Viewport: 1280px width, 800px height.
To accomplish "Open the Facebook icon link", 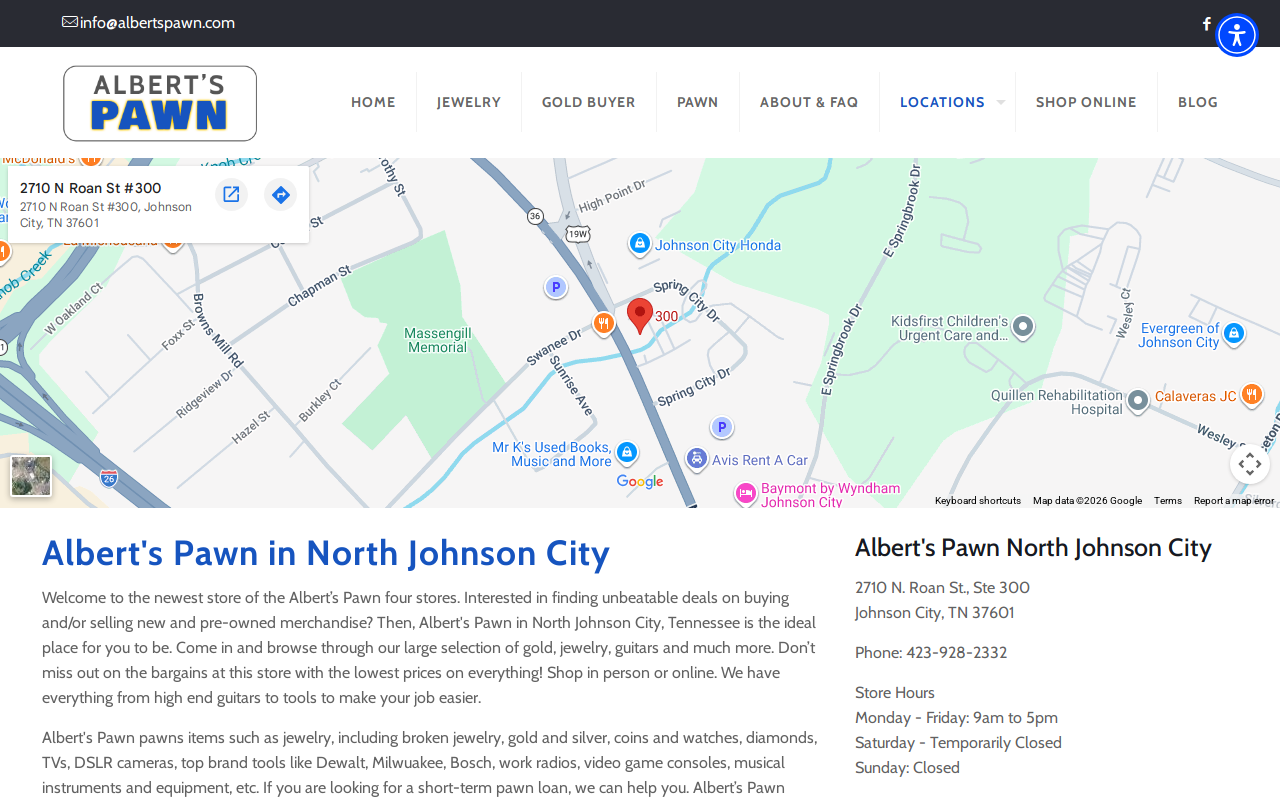I will [x=1206, y=24].
